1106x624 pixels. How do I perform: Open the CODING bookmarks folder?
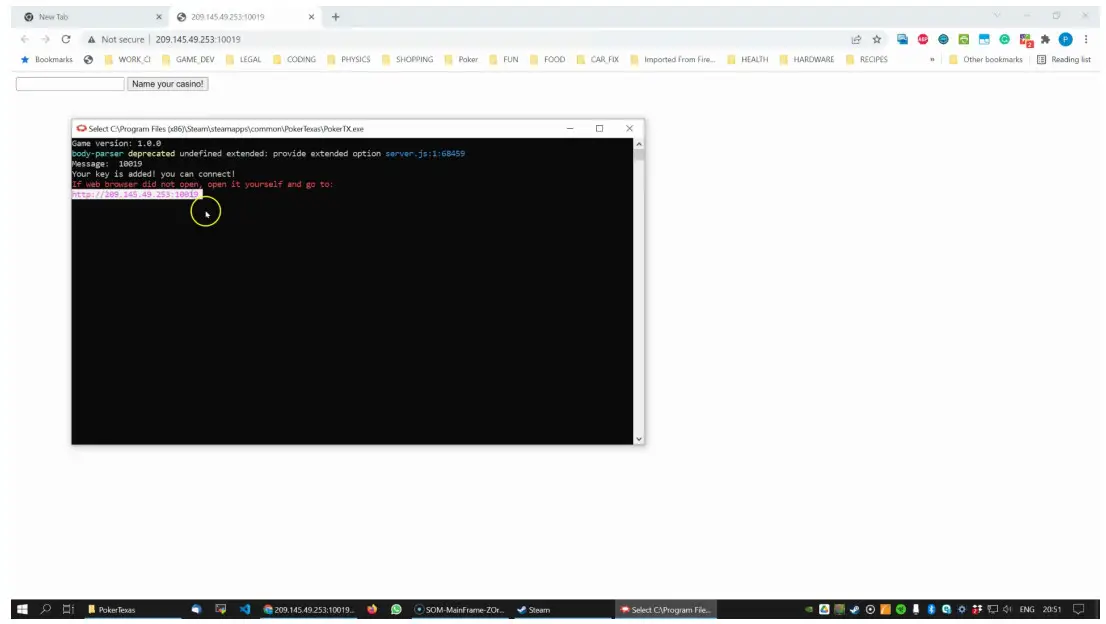click(x=294, y=59)
